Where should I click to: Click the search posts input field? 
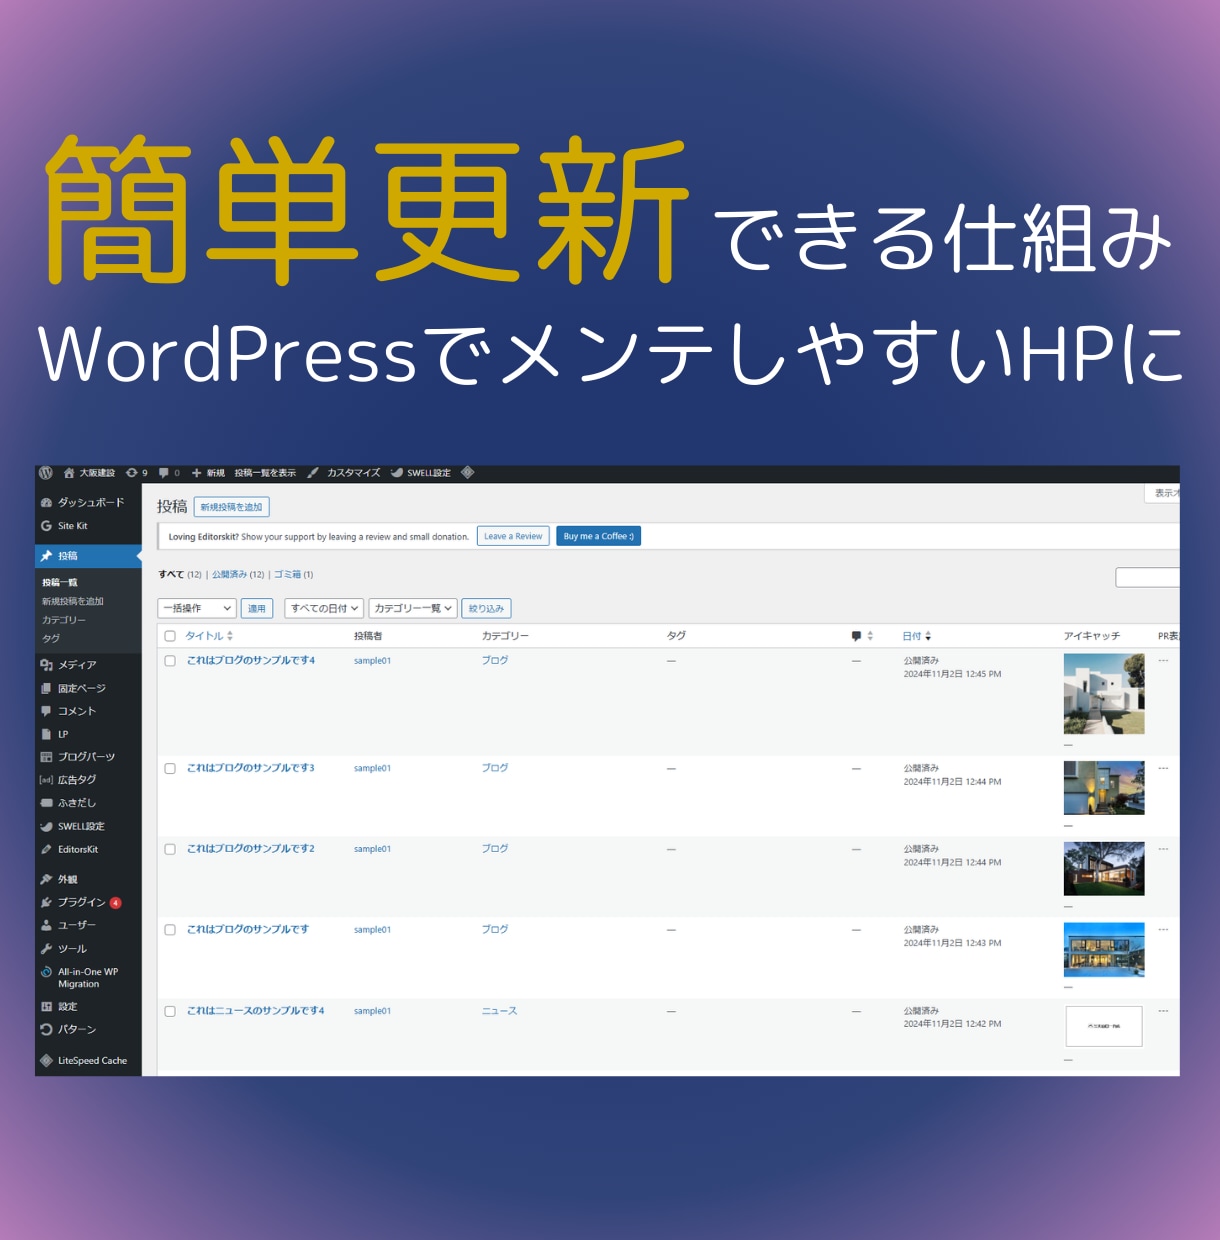[1148, 577]
